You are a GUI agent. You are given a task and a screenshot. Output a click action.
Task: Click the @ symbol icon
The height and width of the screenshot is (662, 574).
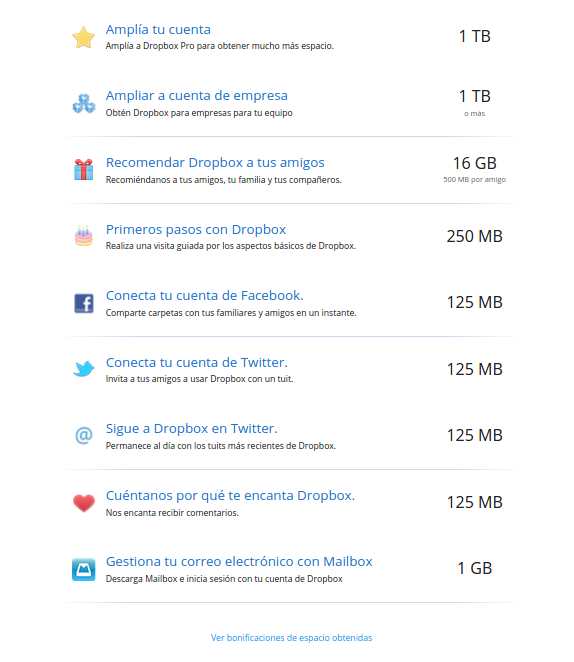pyautogui.click(x=84, y=435)
